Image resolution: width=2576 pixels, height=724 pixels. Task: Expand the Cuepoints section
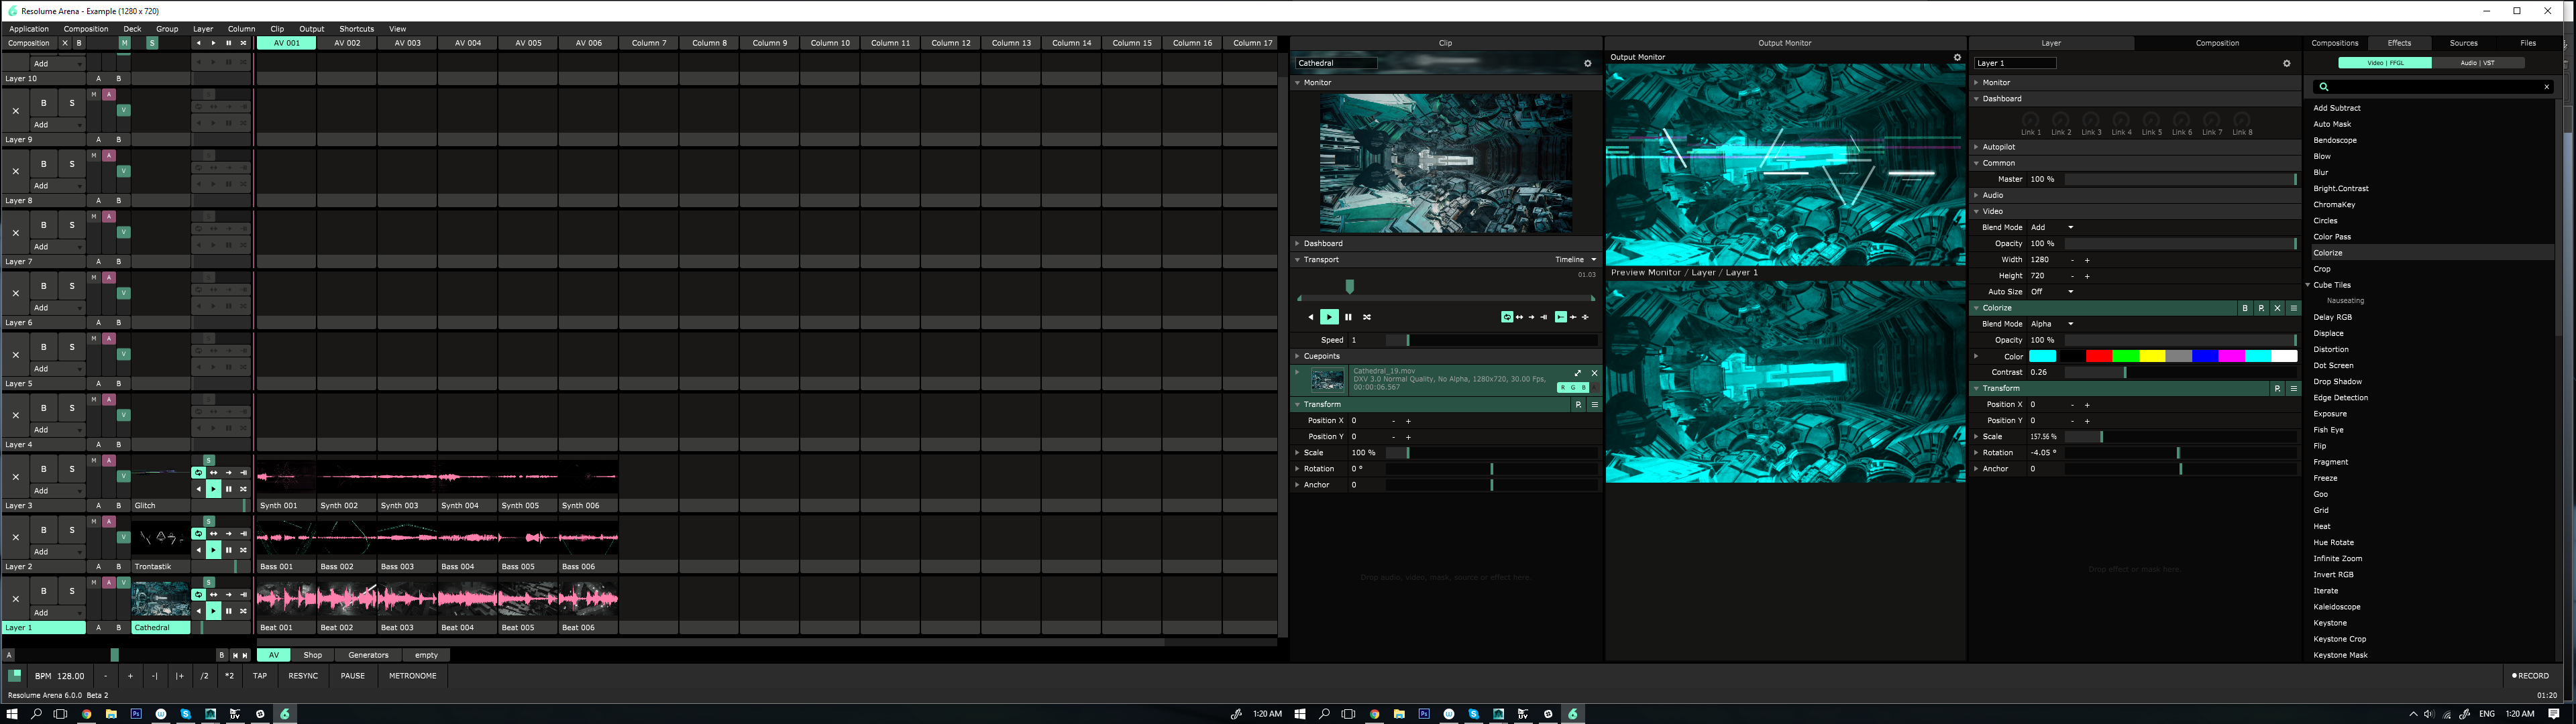click(x=1298, y=356)
